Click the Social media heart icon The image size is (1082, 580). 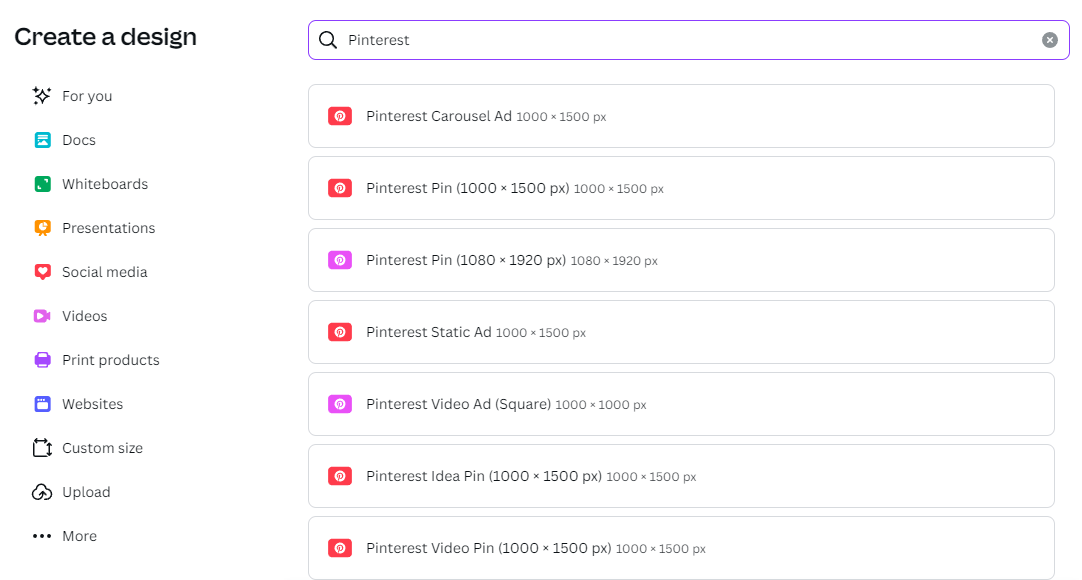click(43, 272)
